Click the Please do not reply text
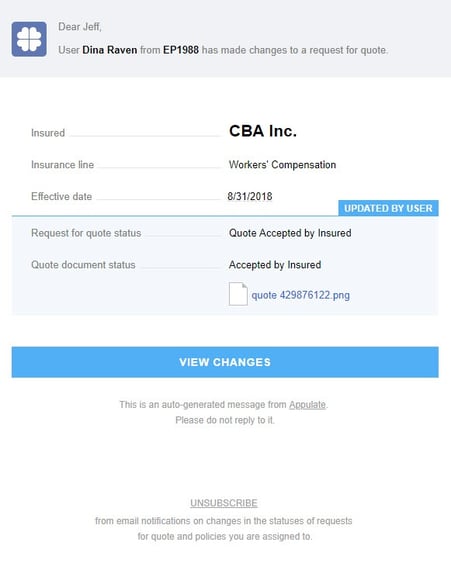 pos(225,420)
